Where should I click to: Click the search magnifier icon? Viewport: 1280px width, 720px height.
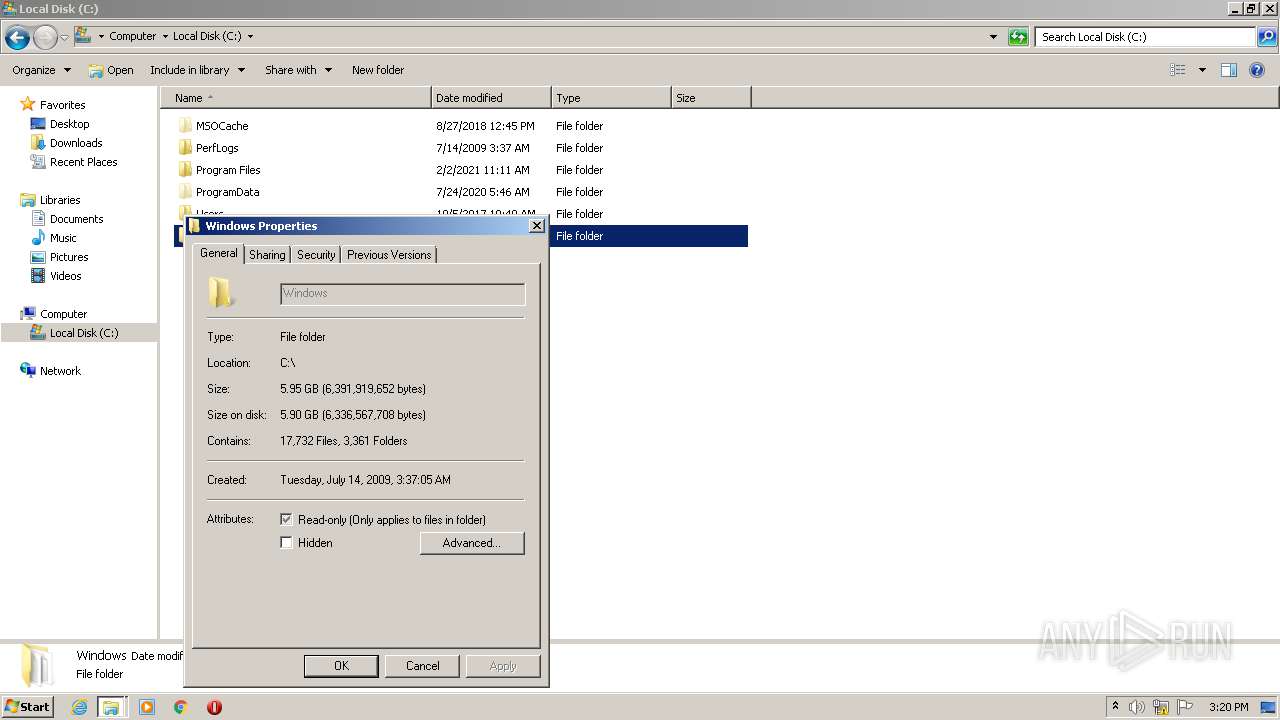tap(1266, 37)
